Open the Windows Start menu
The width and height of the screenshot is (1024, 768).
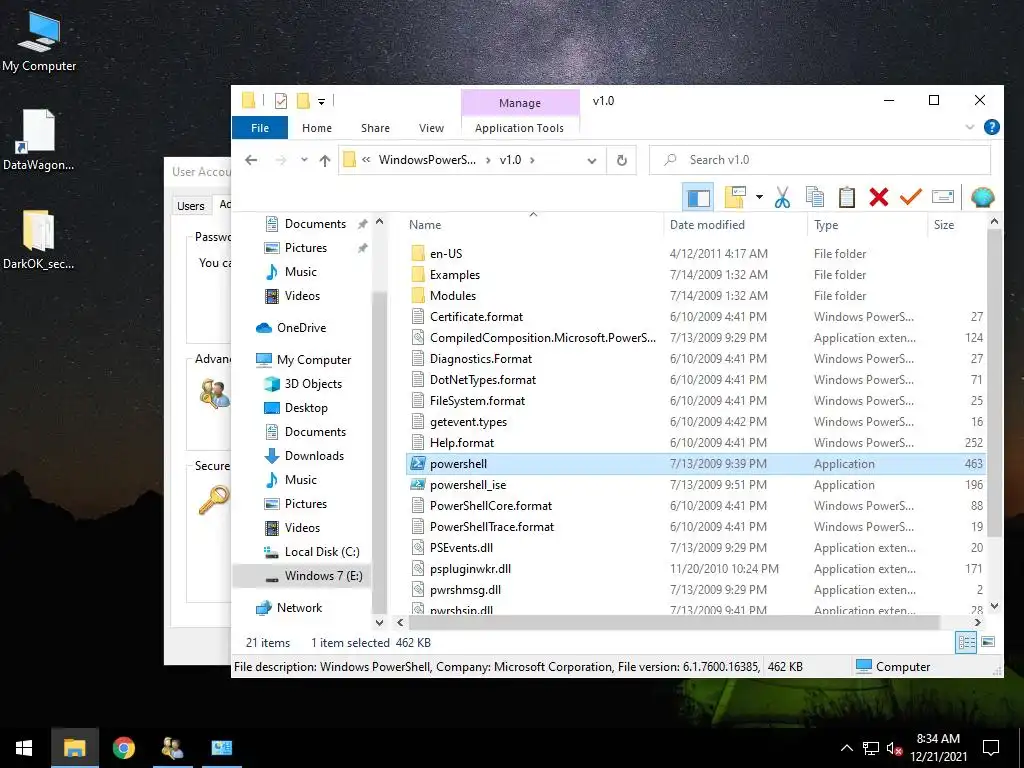tap(24, 748)
